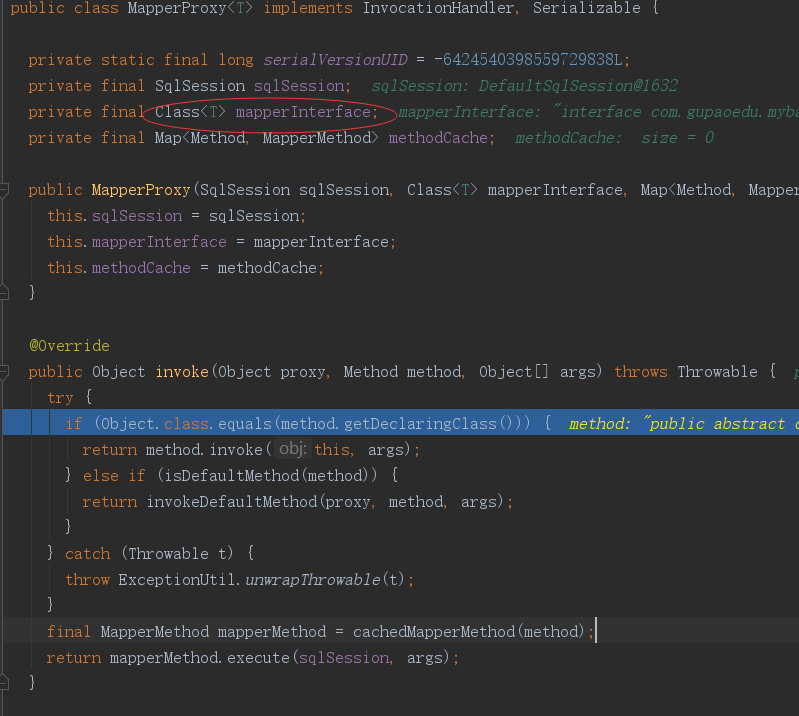Click 'Map<Method, MapperMethod>' field type

pos(267,138)
